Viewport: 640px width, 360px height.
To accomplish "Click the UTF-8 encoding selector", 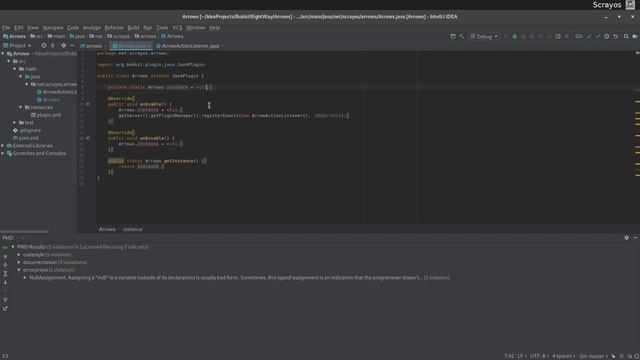I will point(538,356).
